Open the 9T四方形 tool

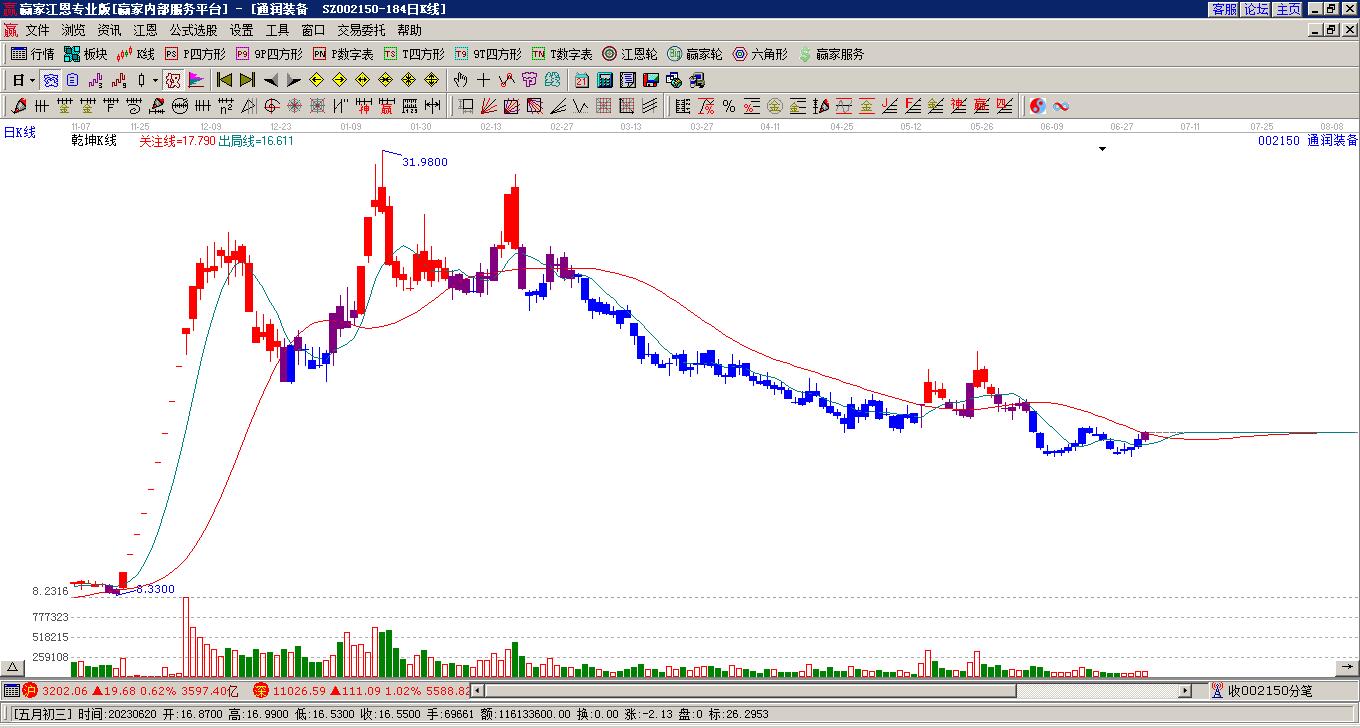point(487,54)
